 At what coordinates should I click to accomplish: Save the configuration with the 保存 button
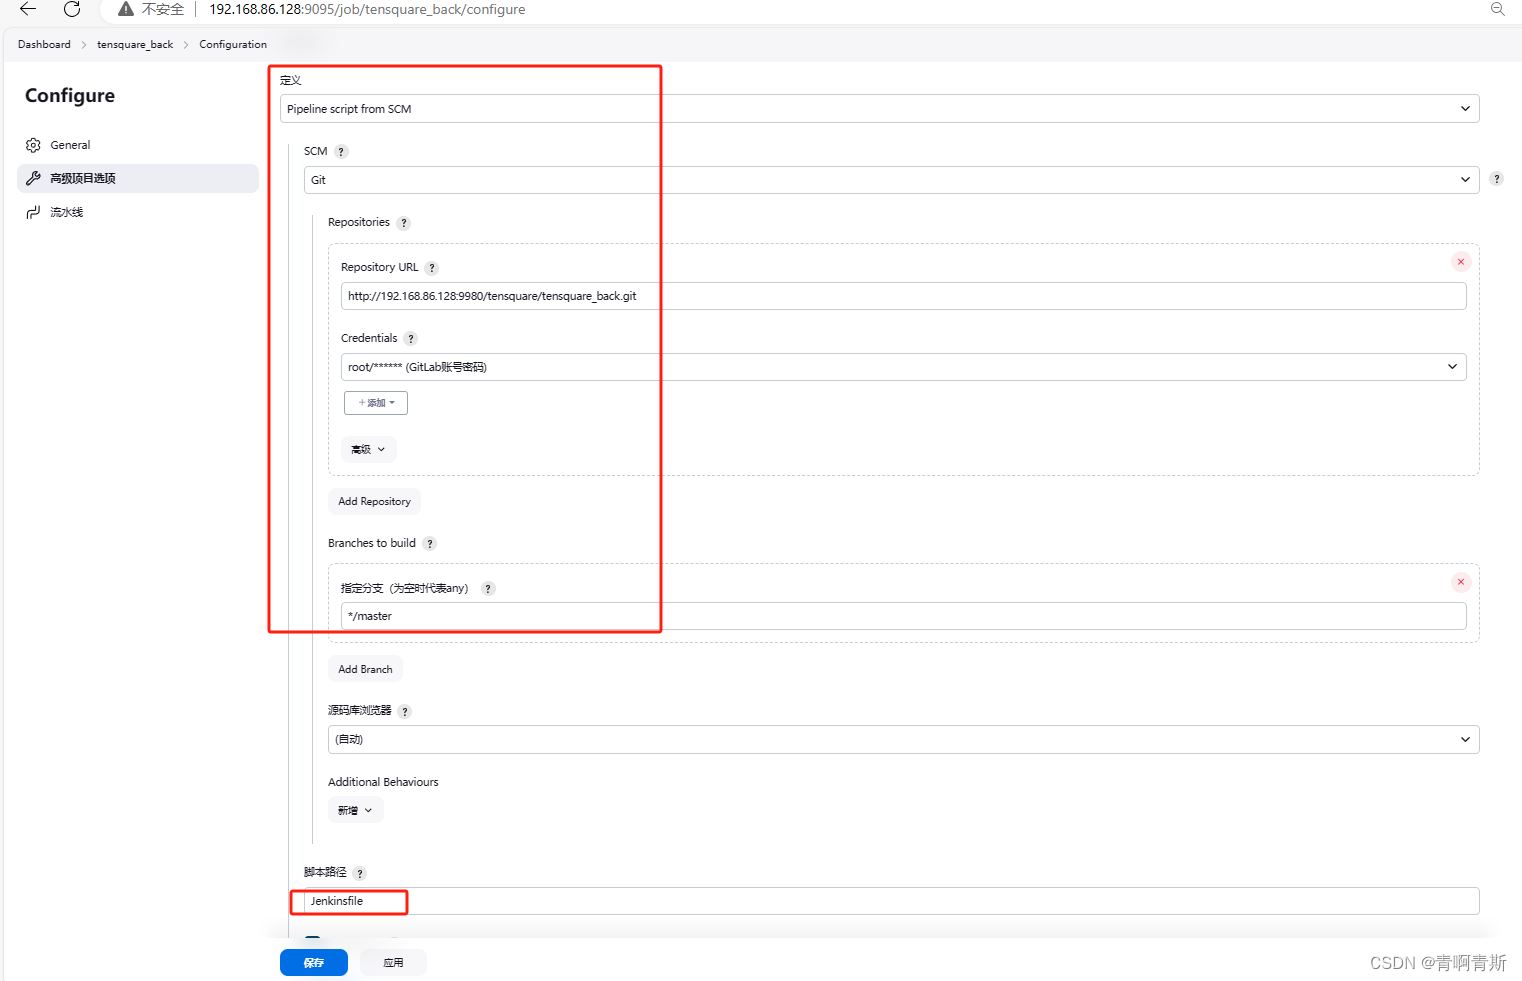[314, 962]
